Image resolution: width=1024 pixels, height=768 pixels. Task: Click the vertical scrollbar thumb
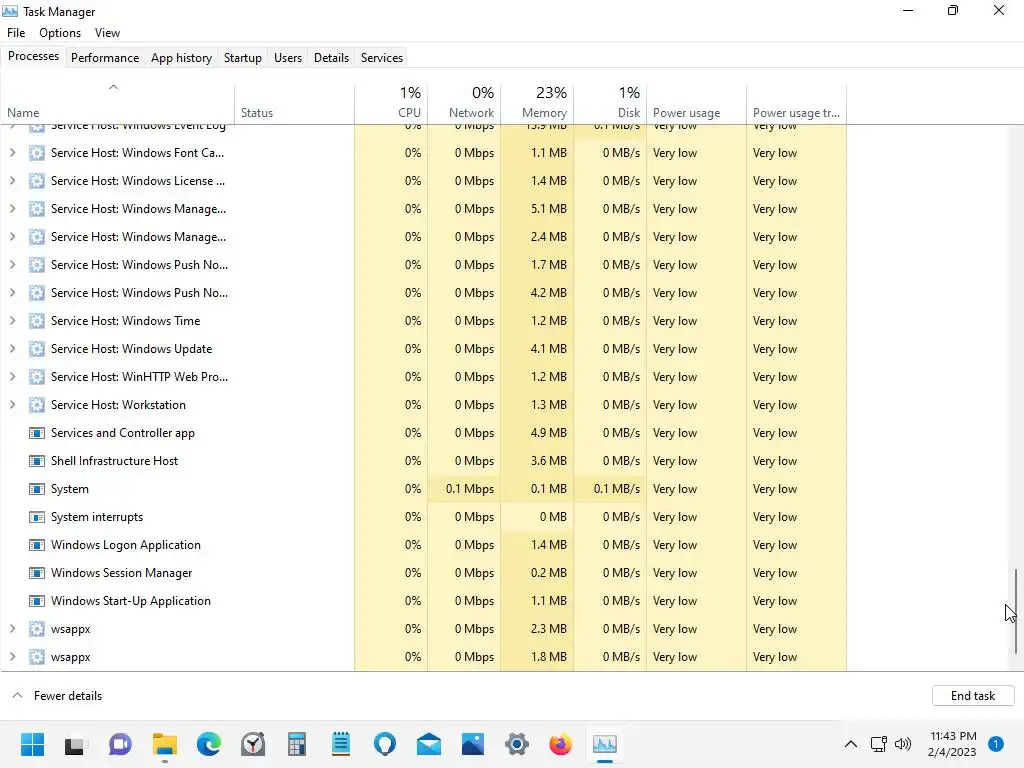tap(1016, 611)
